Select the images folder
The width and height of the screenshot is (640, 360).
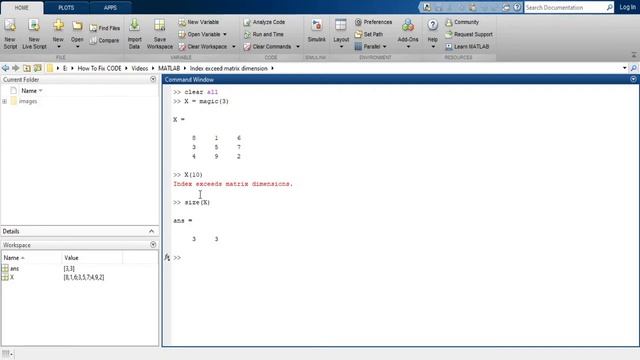coord(28,101)
